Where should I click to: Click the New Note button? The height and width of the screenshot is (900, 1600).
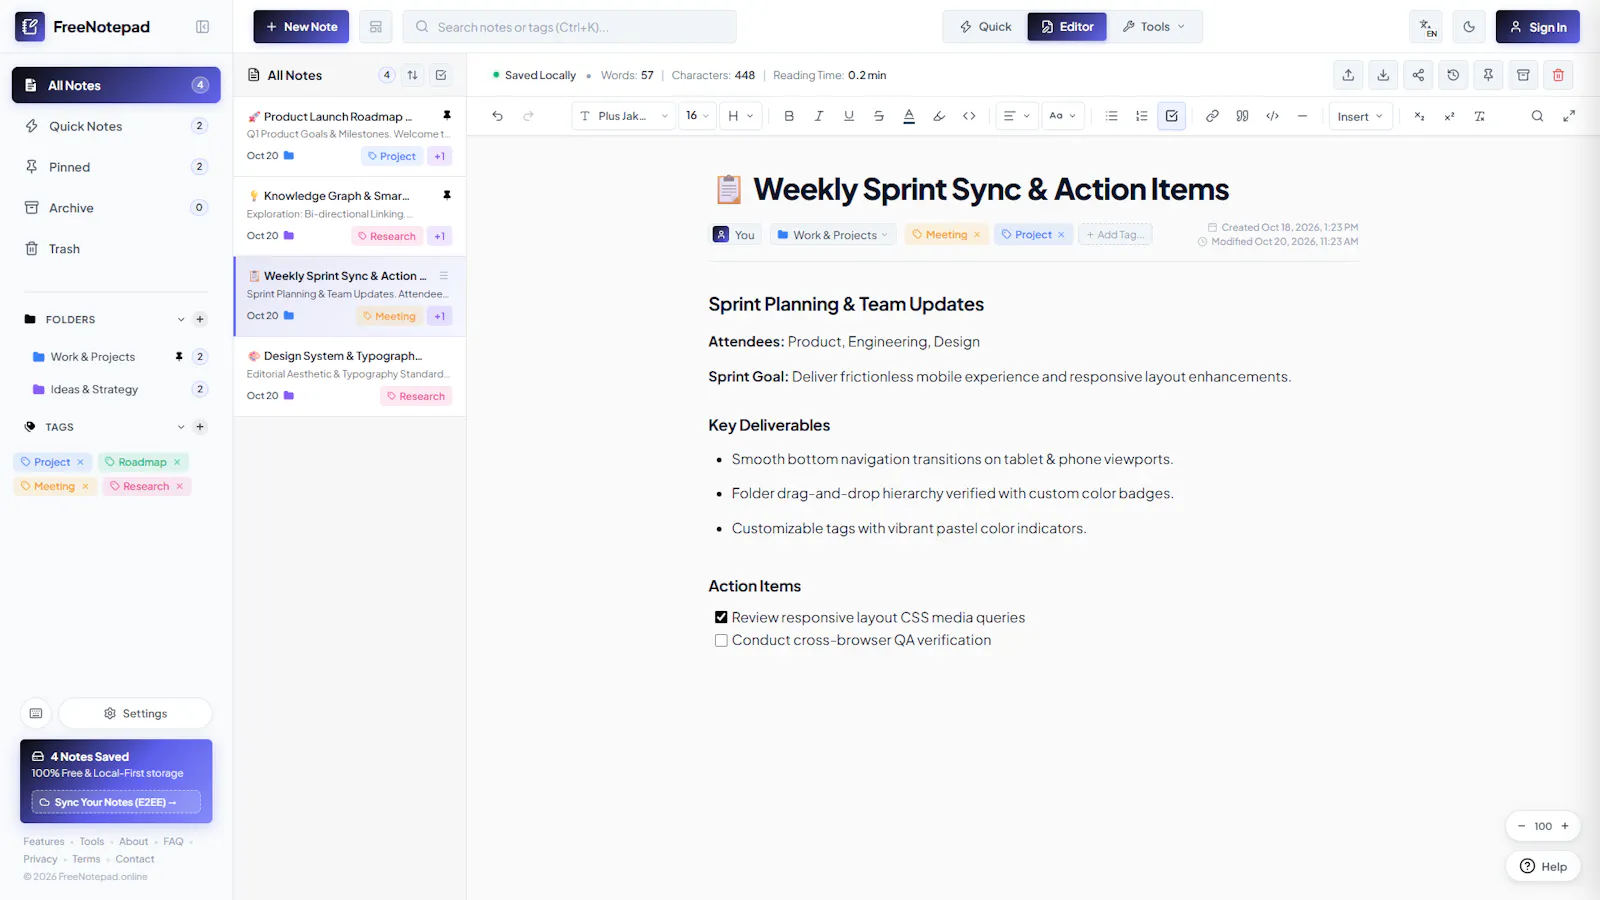tap(301, 27)
